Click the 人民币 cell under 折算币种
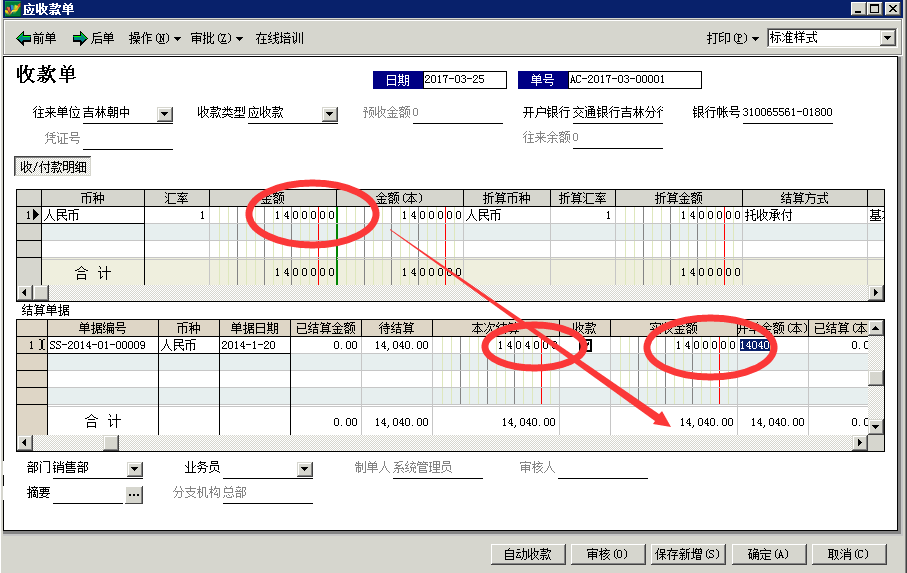The height and width of the screenshot is (573, 907). click(507, 215)
